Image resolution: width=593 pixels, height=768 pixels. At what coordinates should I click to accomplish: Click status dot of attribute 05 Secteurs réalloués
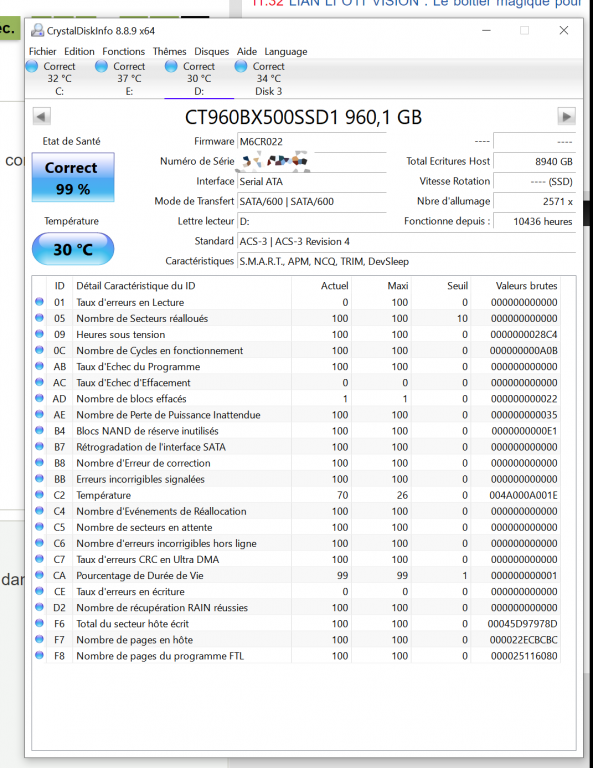[39, 318]
